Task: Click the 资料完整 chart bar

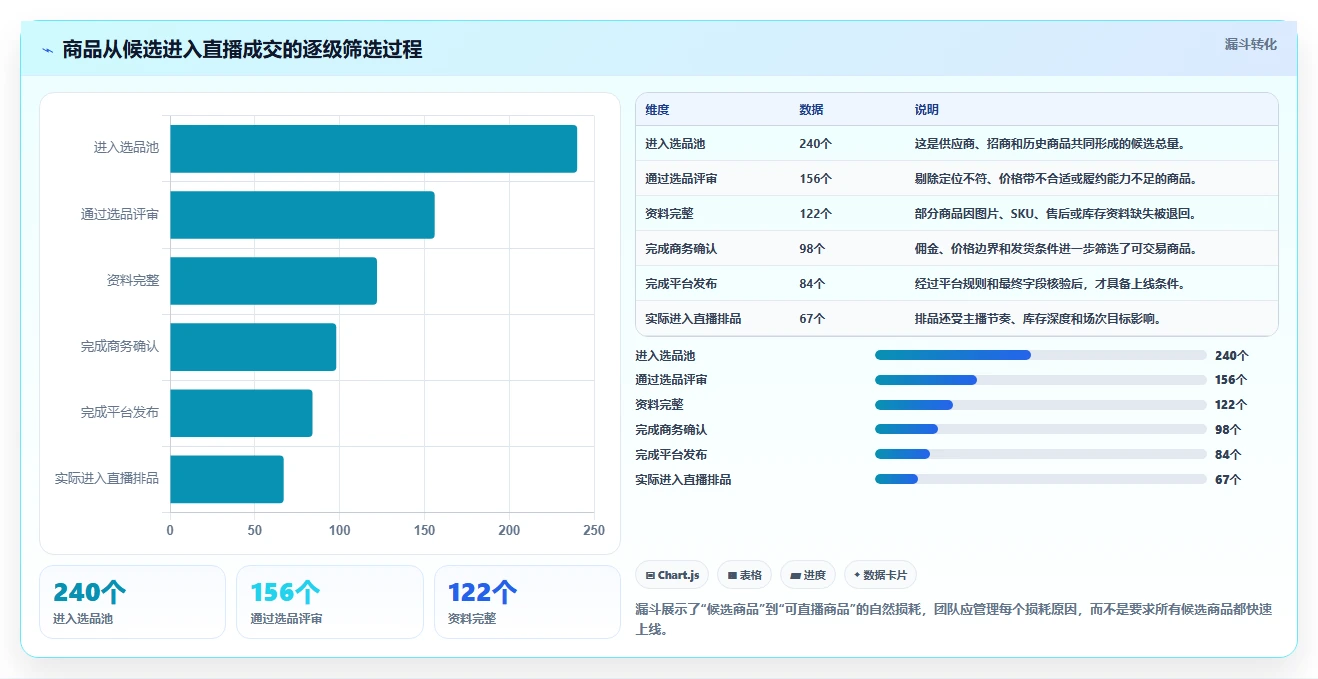Action: tap(273, 280)
